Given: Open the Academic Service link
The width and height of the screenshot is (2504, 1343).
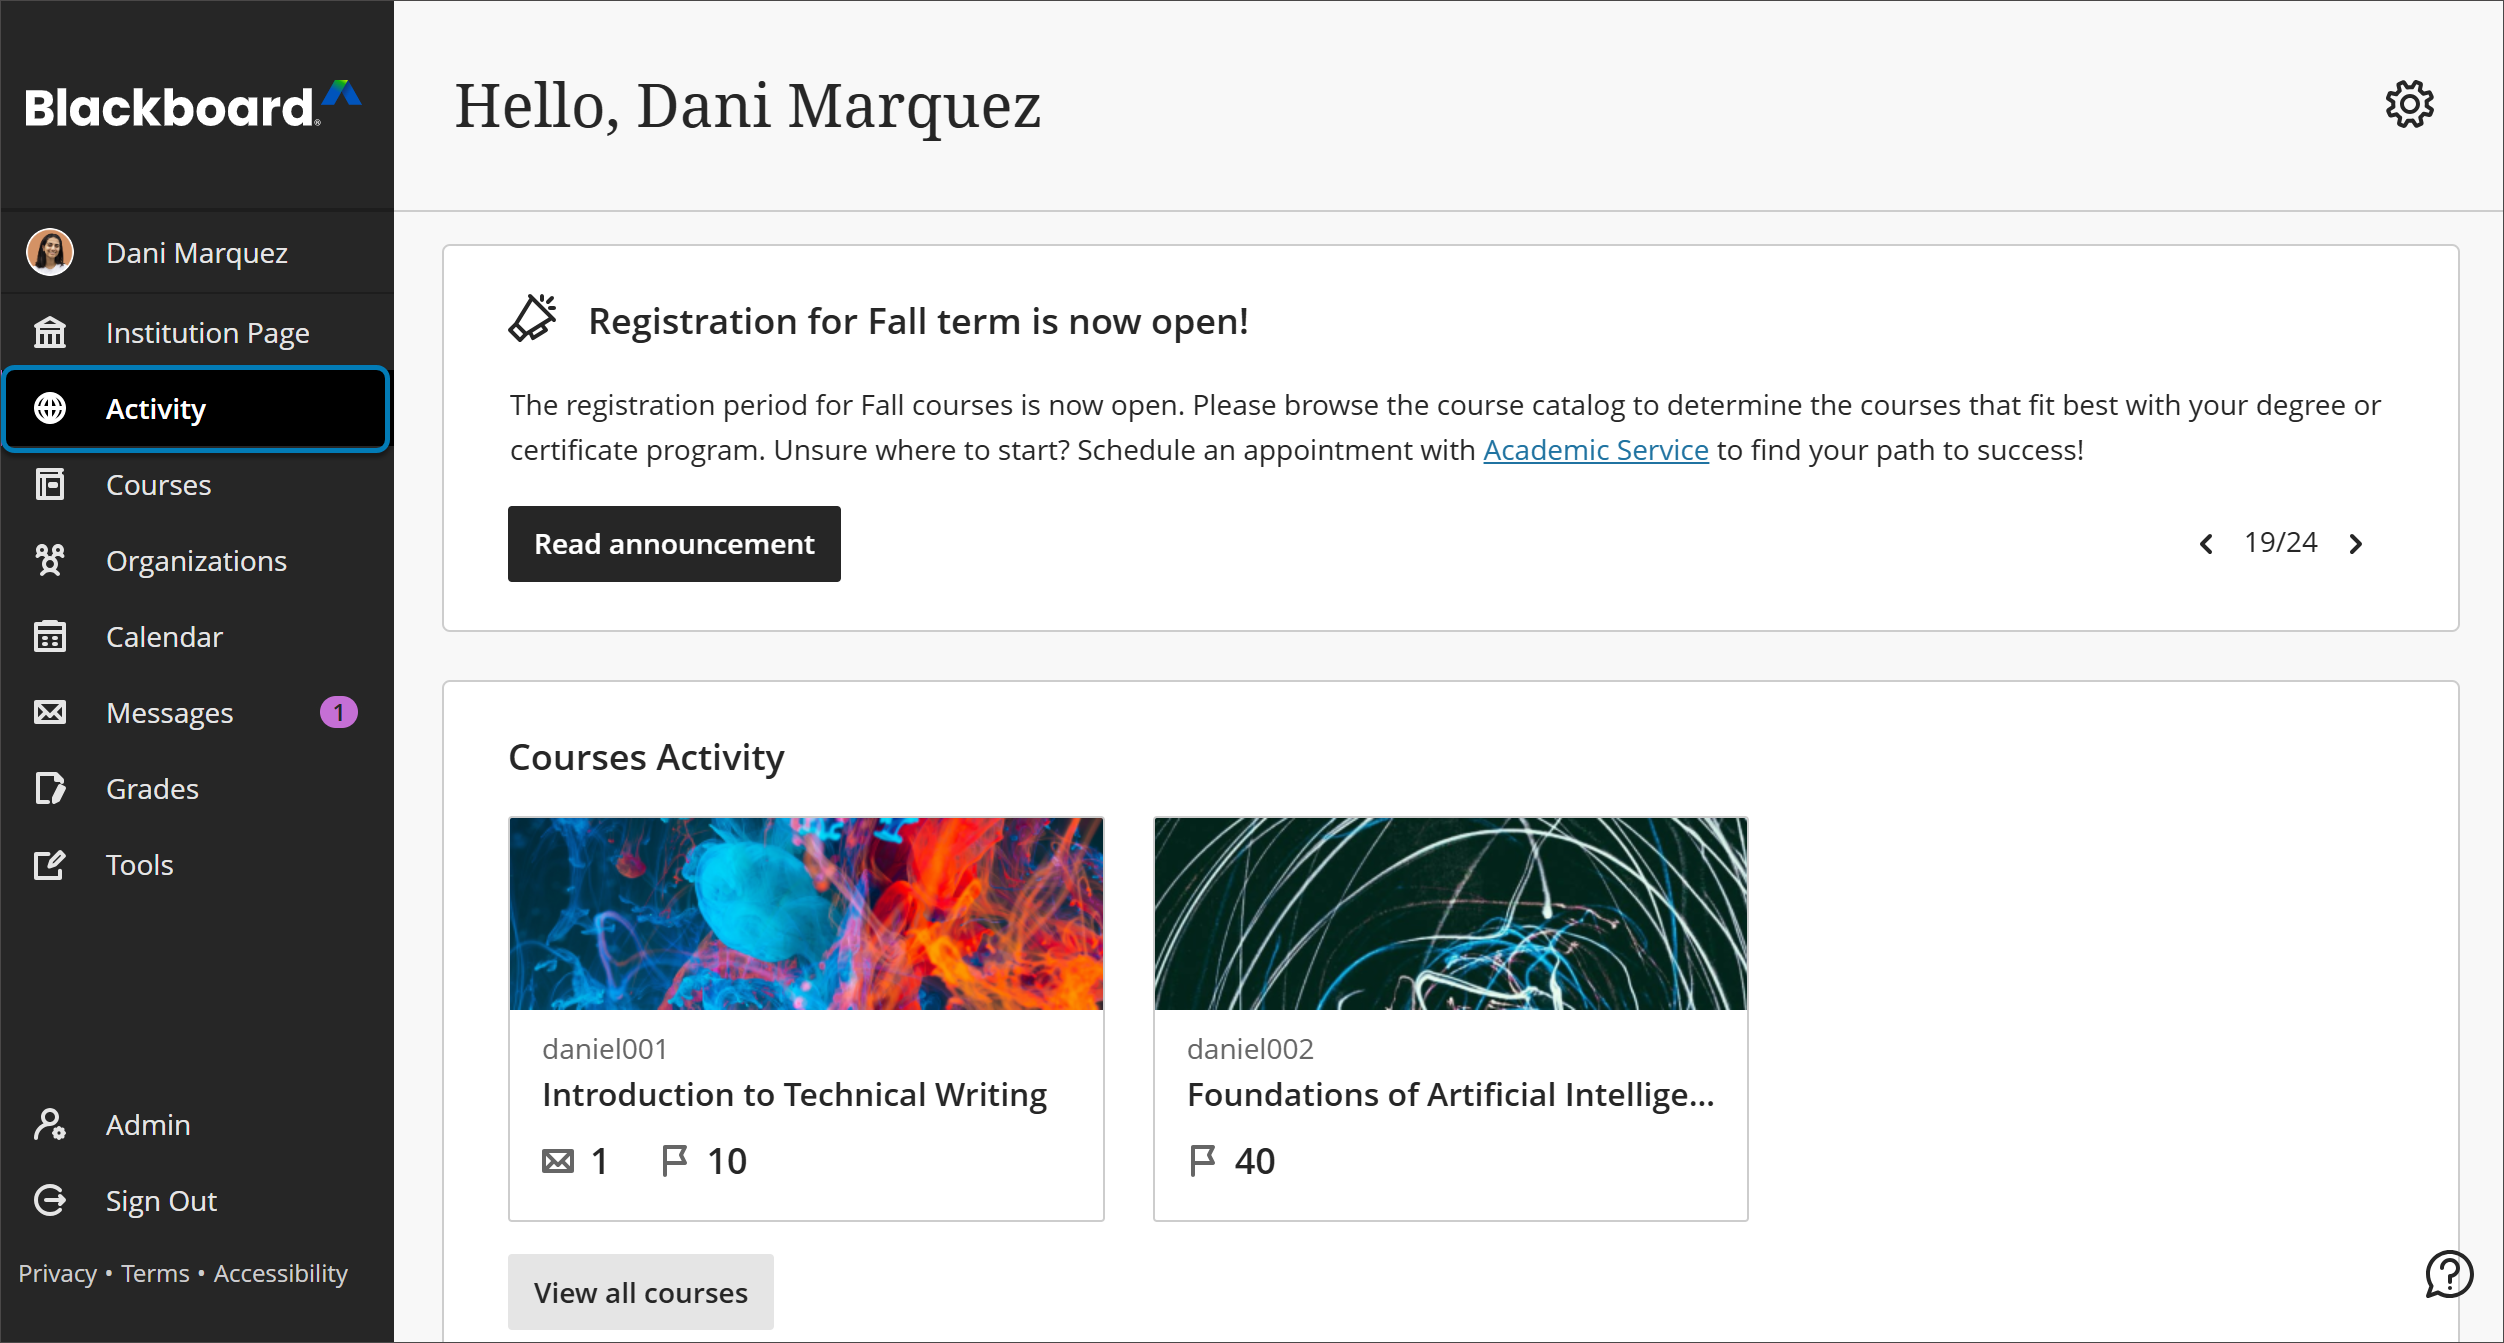Looking at the screenshot, I should [1595, 450].
